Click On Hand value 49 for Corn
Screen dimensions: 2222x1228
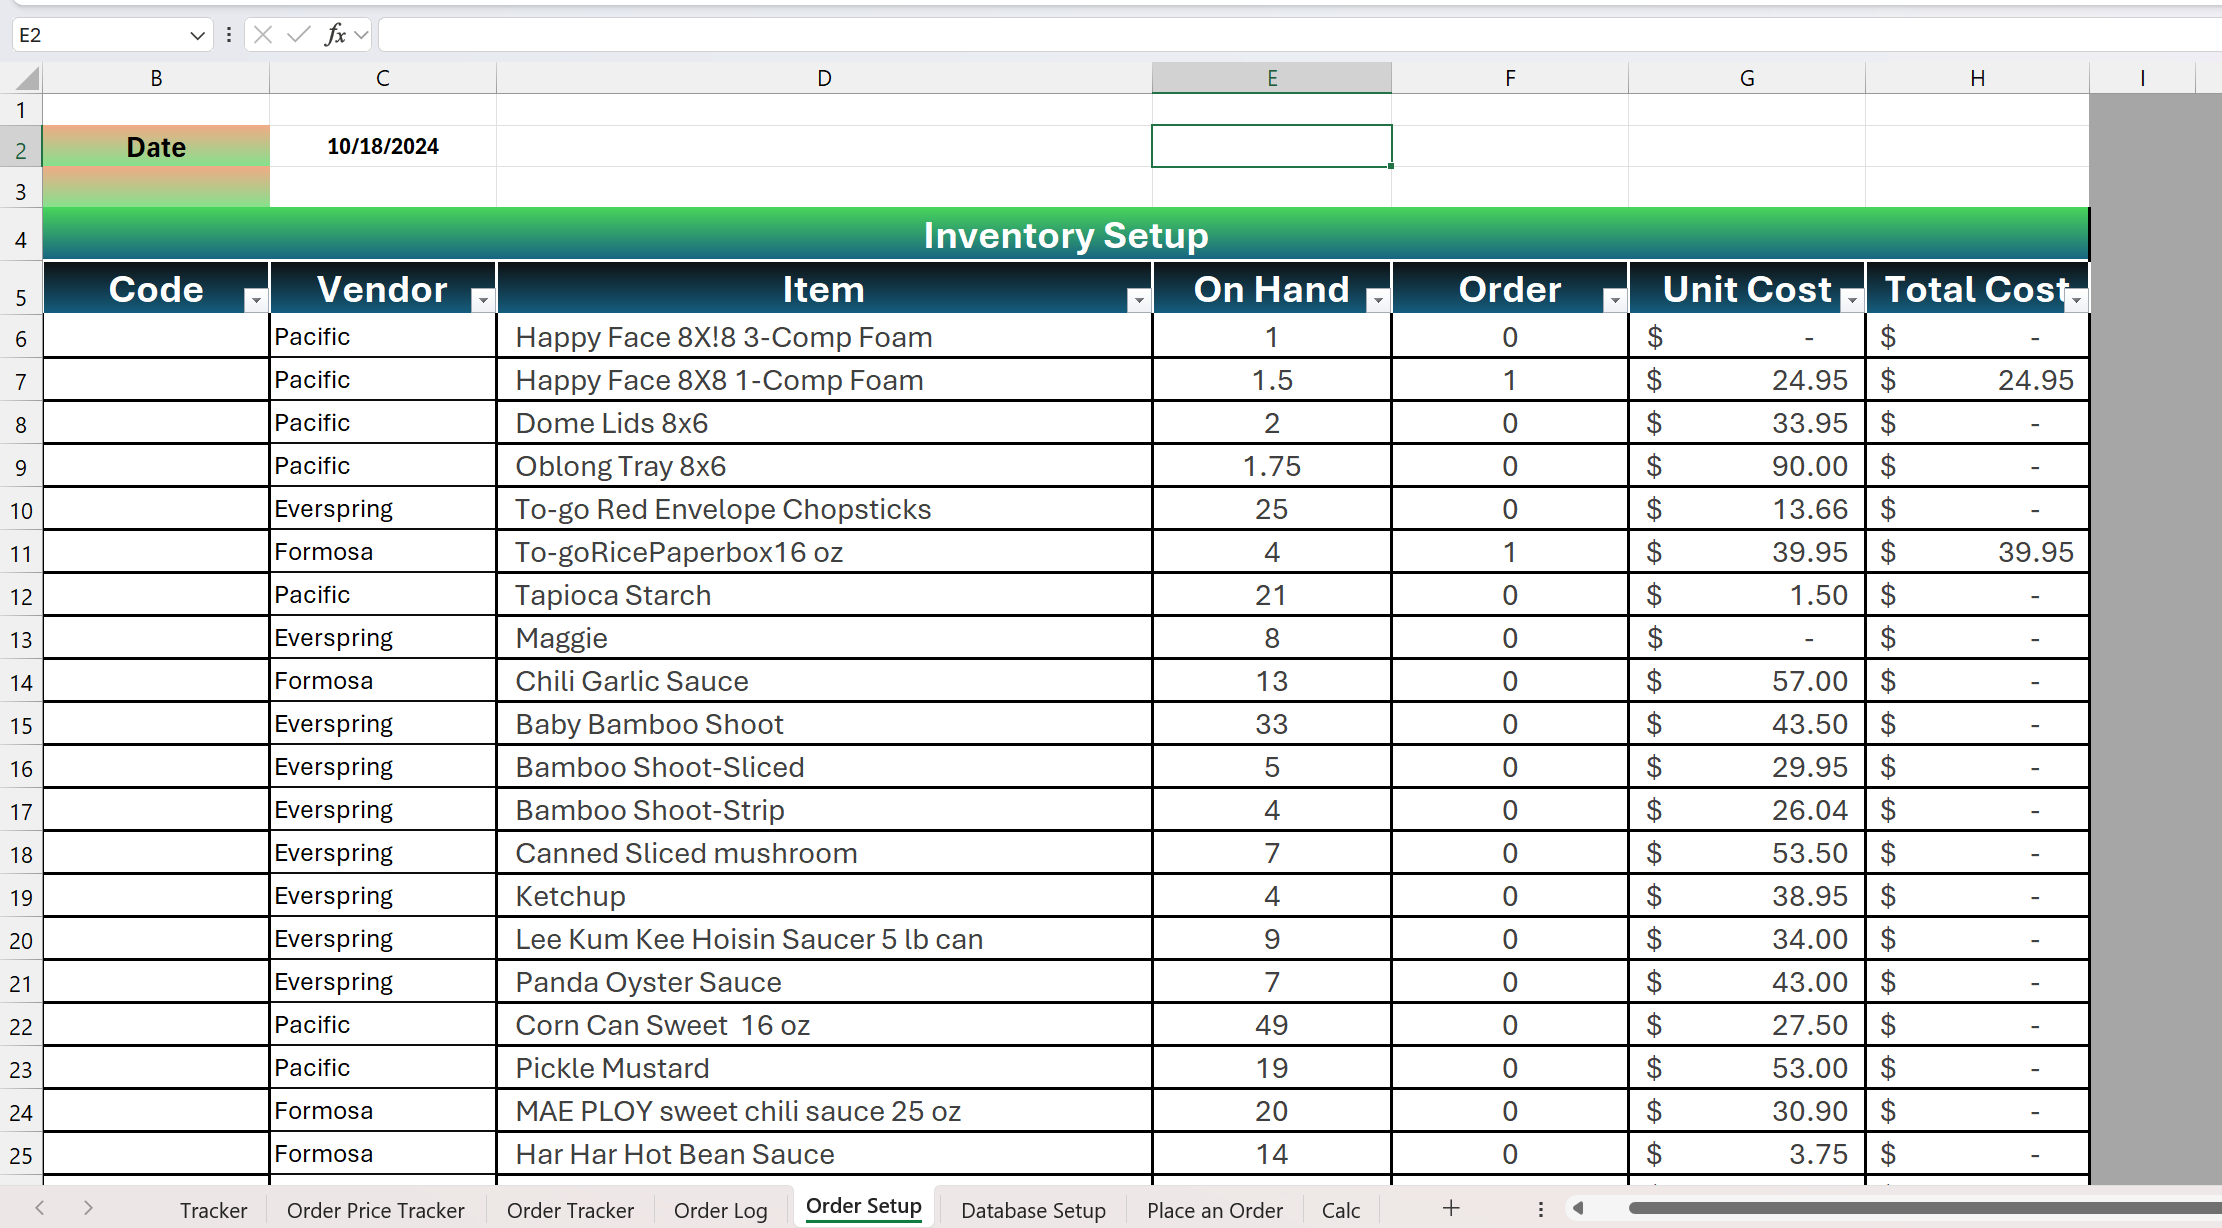click(1272, 1025)
